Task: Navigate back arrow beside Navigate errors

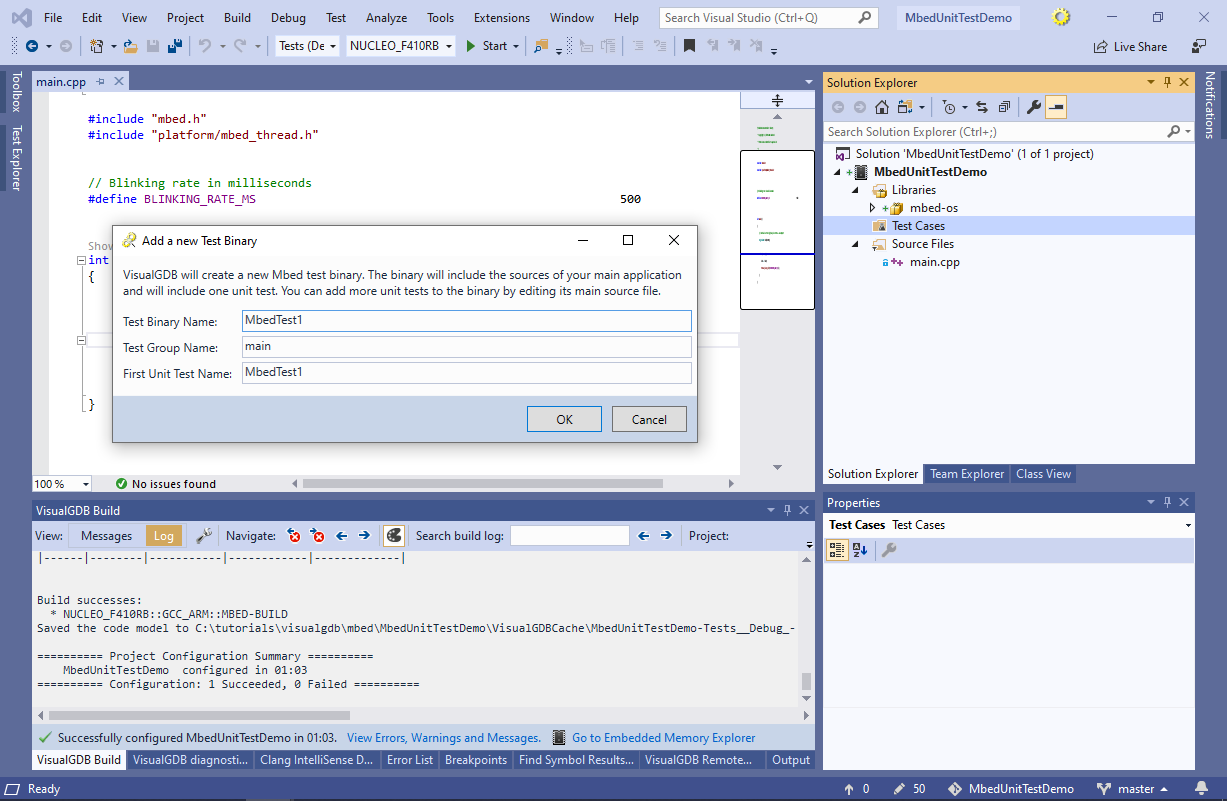Action: click(x=341, y=536)
